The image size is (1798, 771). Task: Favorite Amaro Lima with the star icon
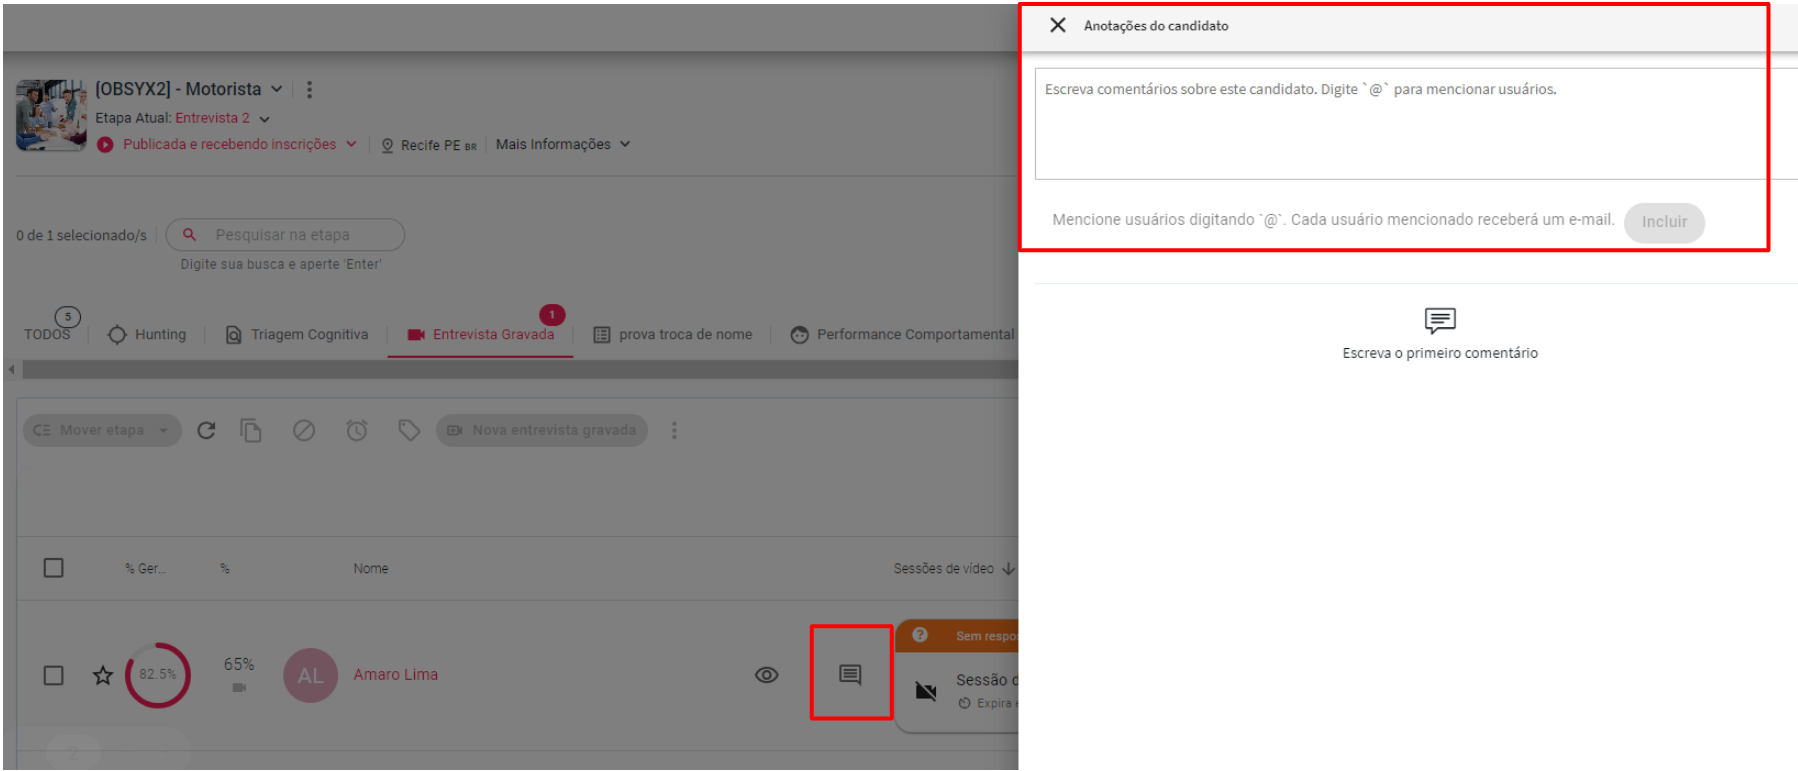tap(103, 675)
